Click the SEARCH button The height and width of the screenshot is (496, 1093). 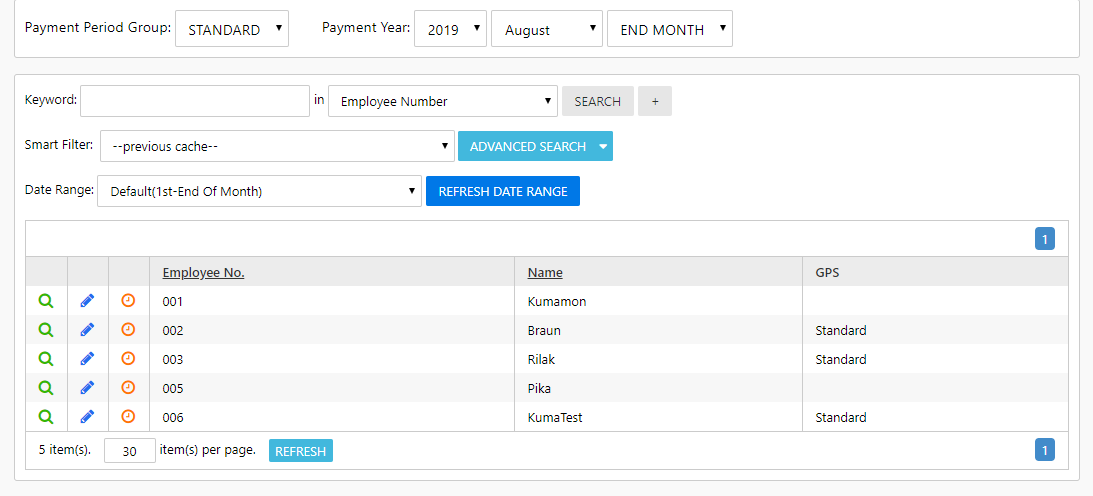[x=597, y=101]
